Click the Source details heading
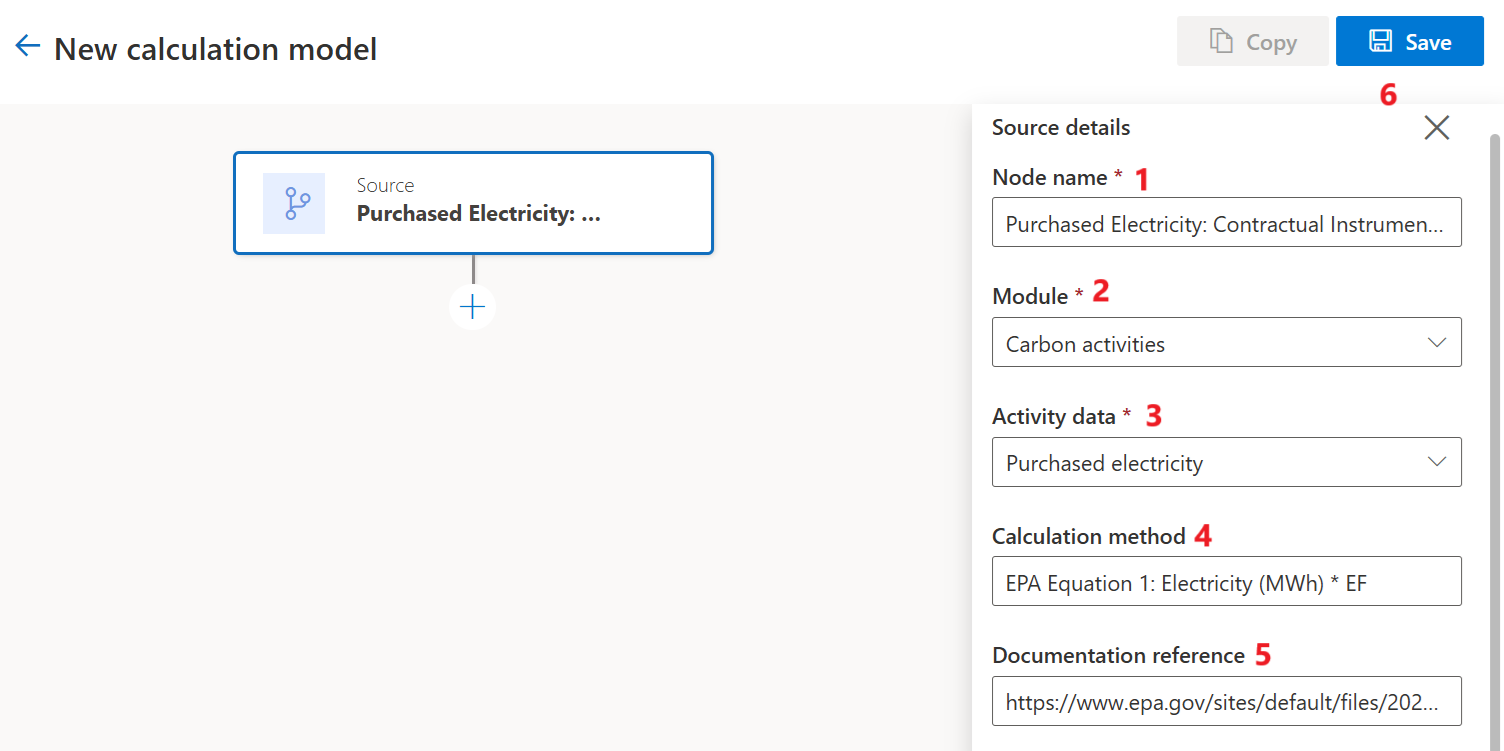The height and width of the screenshot is (751, 1504). click(1061, 128)
